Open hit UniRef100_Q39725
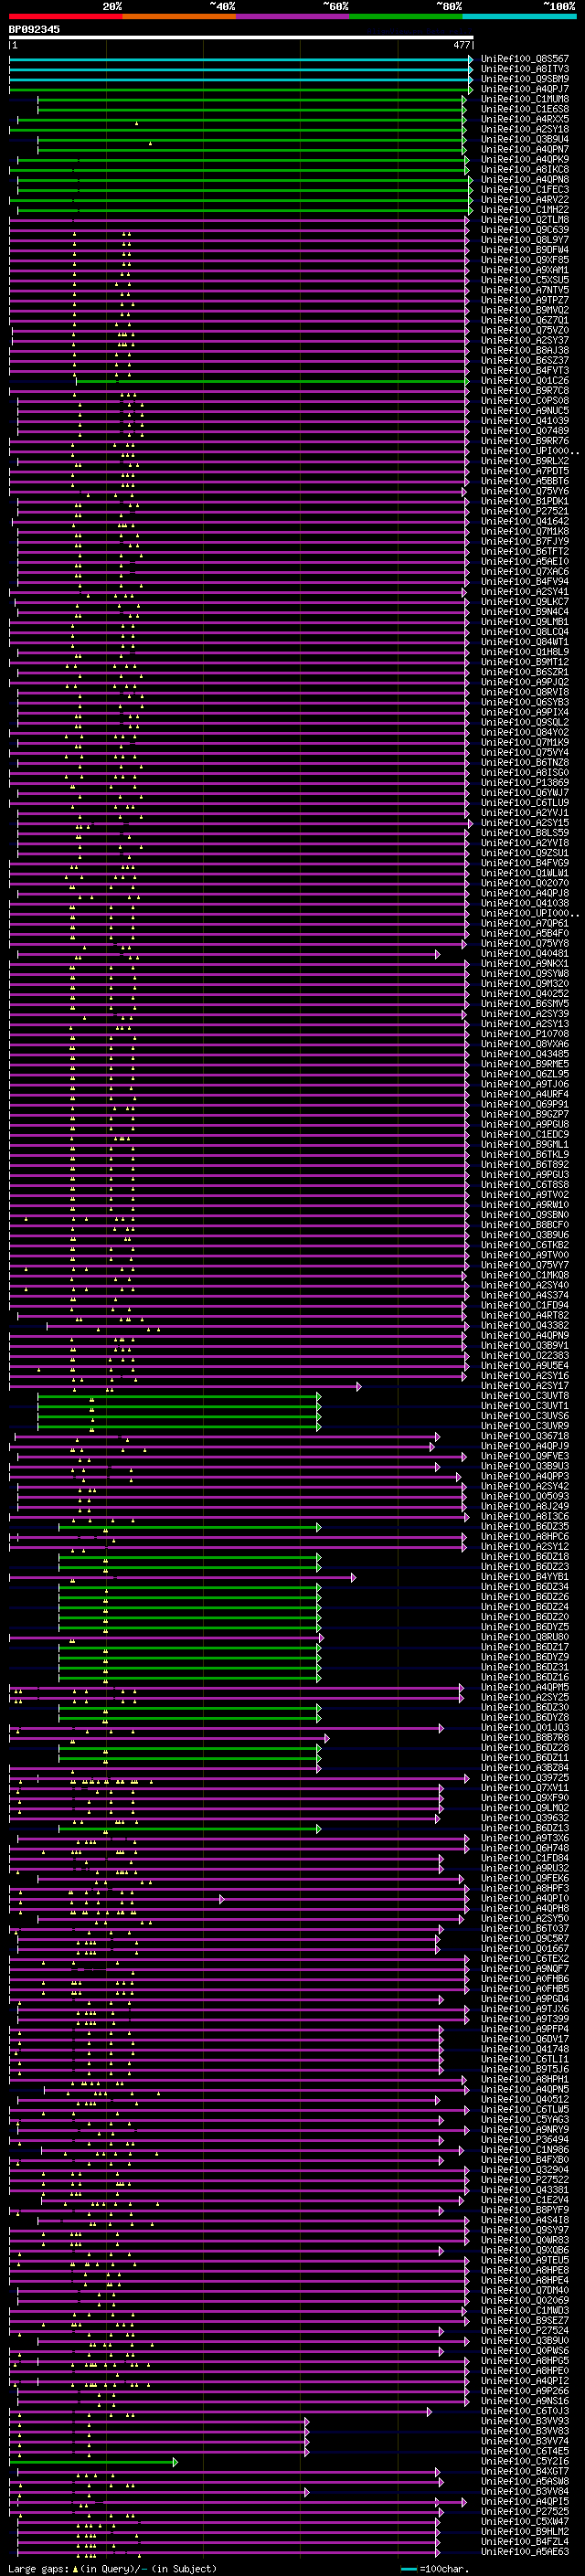 pyautogui.click(x=525, y=1777)
